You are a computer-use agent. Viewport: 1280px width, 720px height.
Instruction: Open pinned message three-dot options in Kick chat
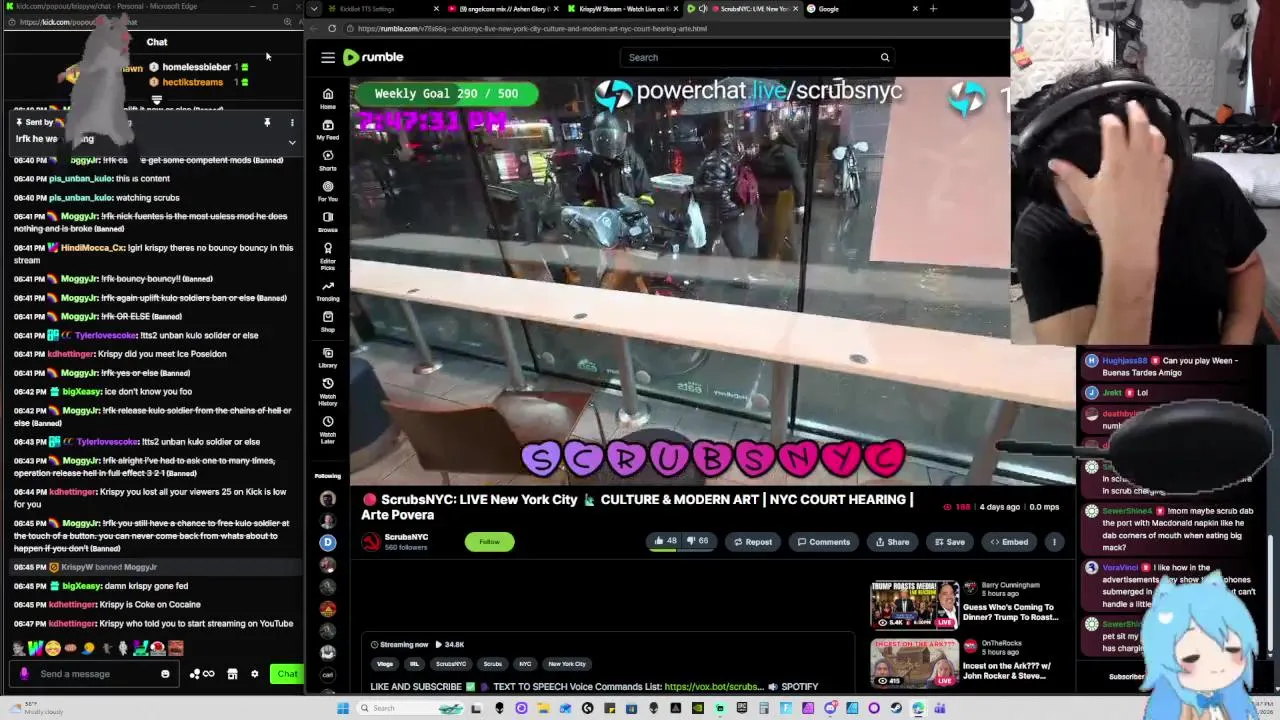click(292, 122)
